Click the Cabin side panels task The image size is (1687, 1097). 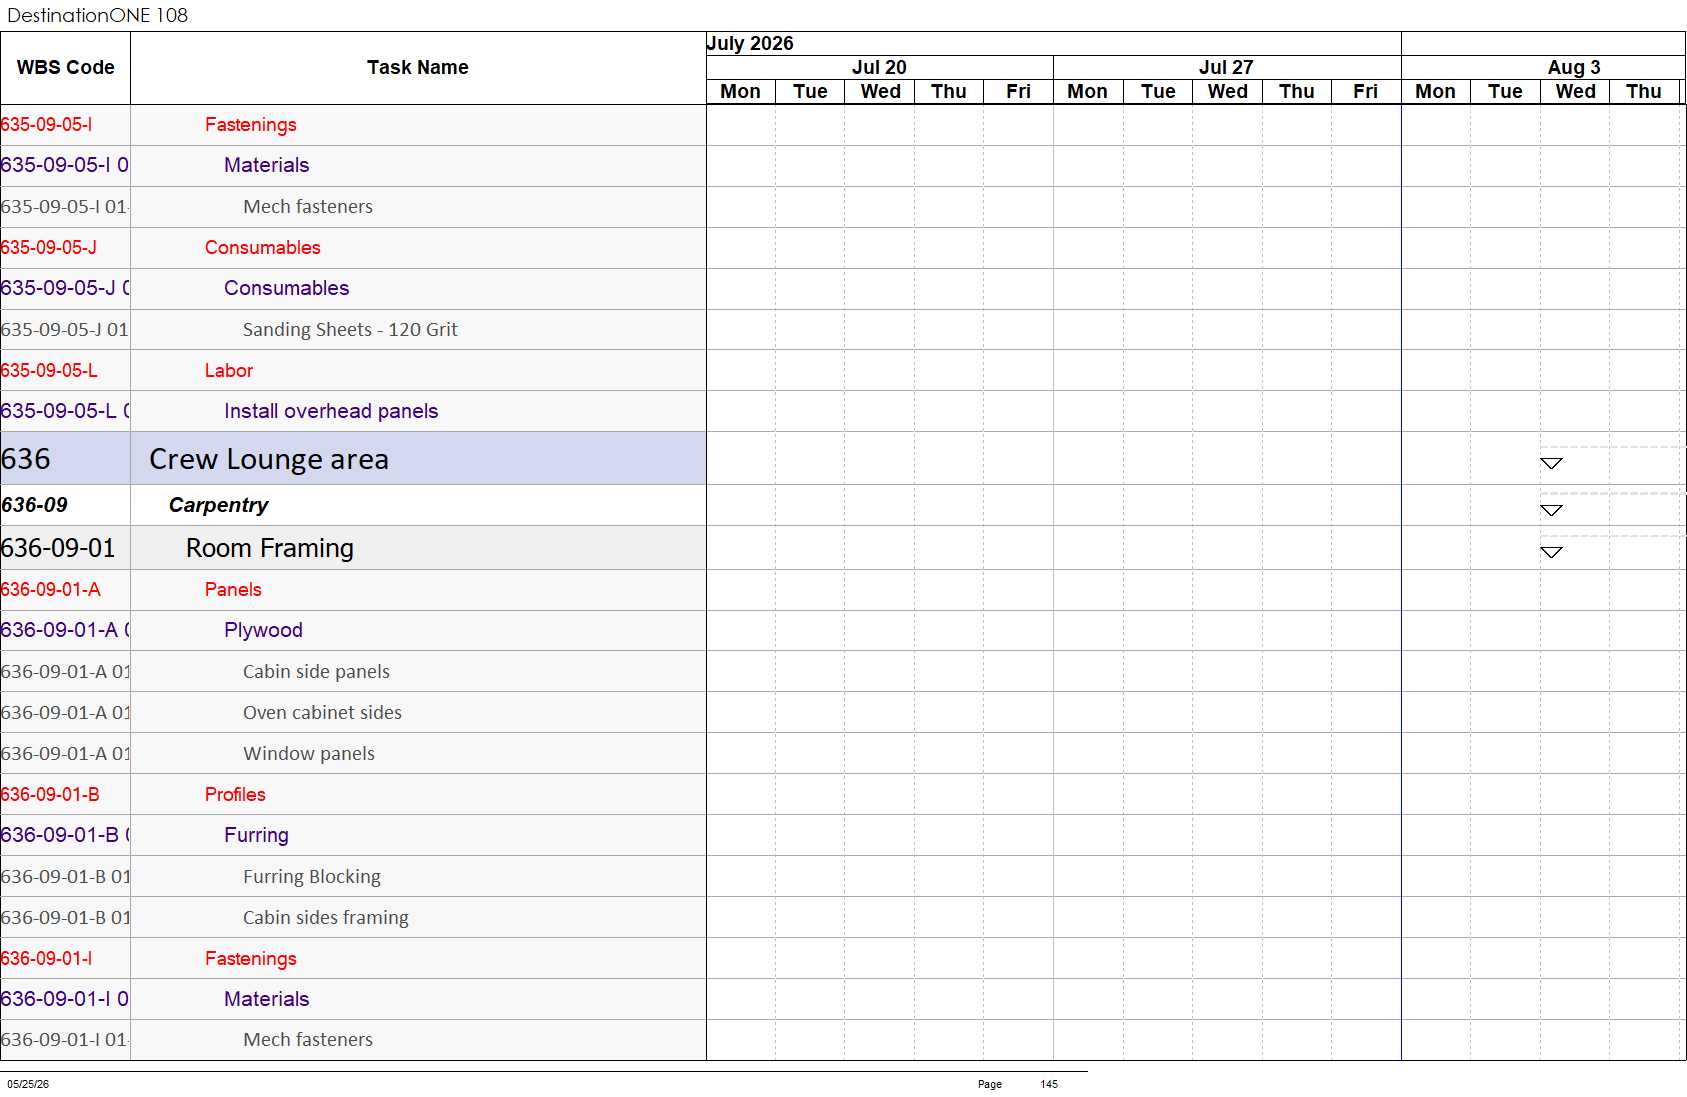[x=316, y=672]
